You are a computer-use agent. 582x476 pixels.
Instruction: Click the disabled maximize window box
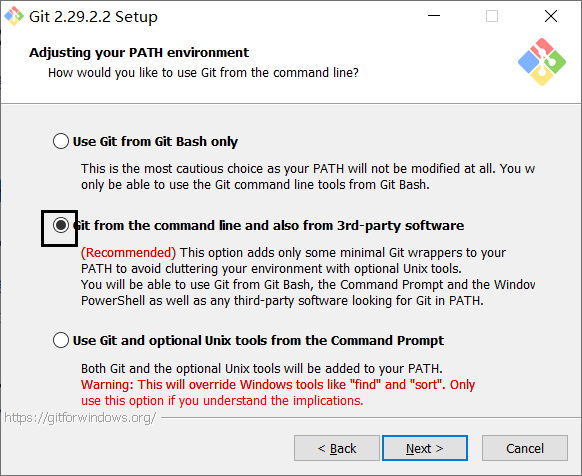492,16
